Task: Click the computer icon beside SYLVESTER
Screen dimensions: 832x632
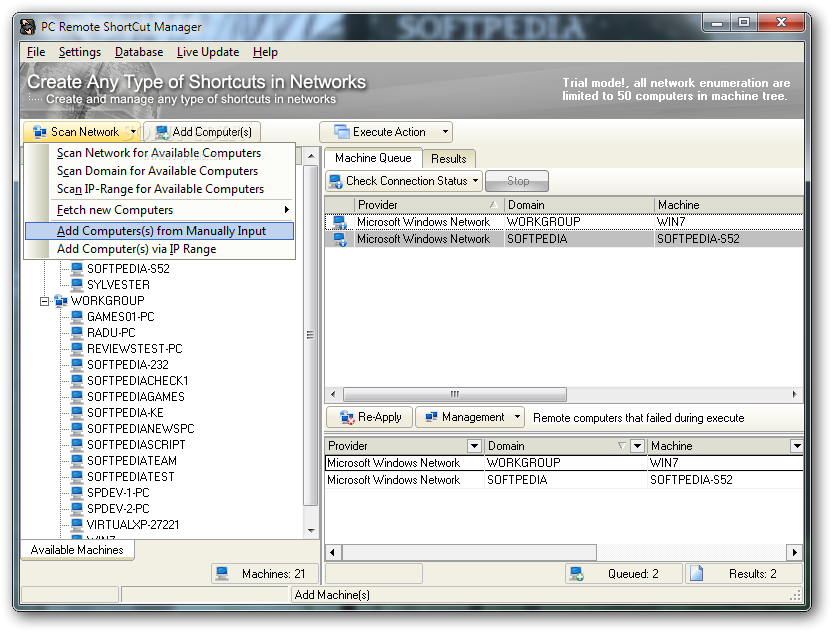Action: click(x=77, y=284)
